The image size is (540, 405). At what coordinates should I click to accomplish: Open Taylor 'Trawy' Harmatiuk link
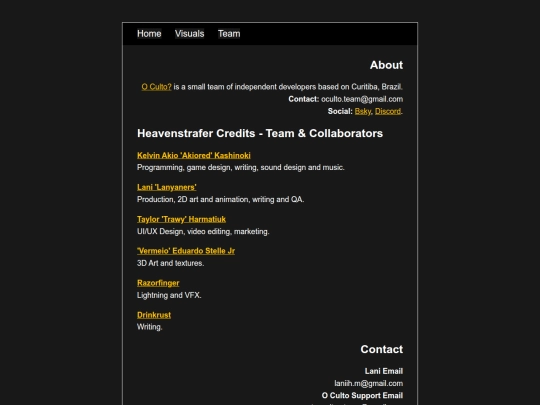(181, 219)
